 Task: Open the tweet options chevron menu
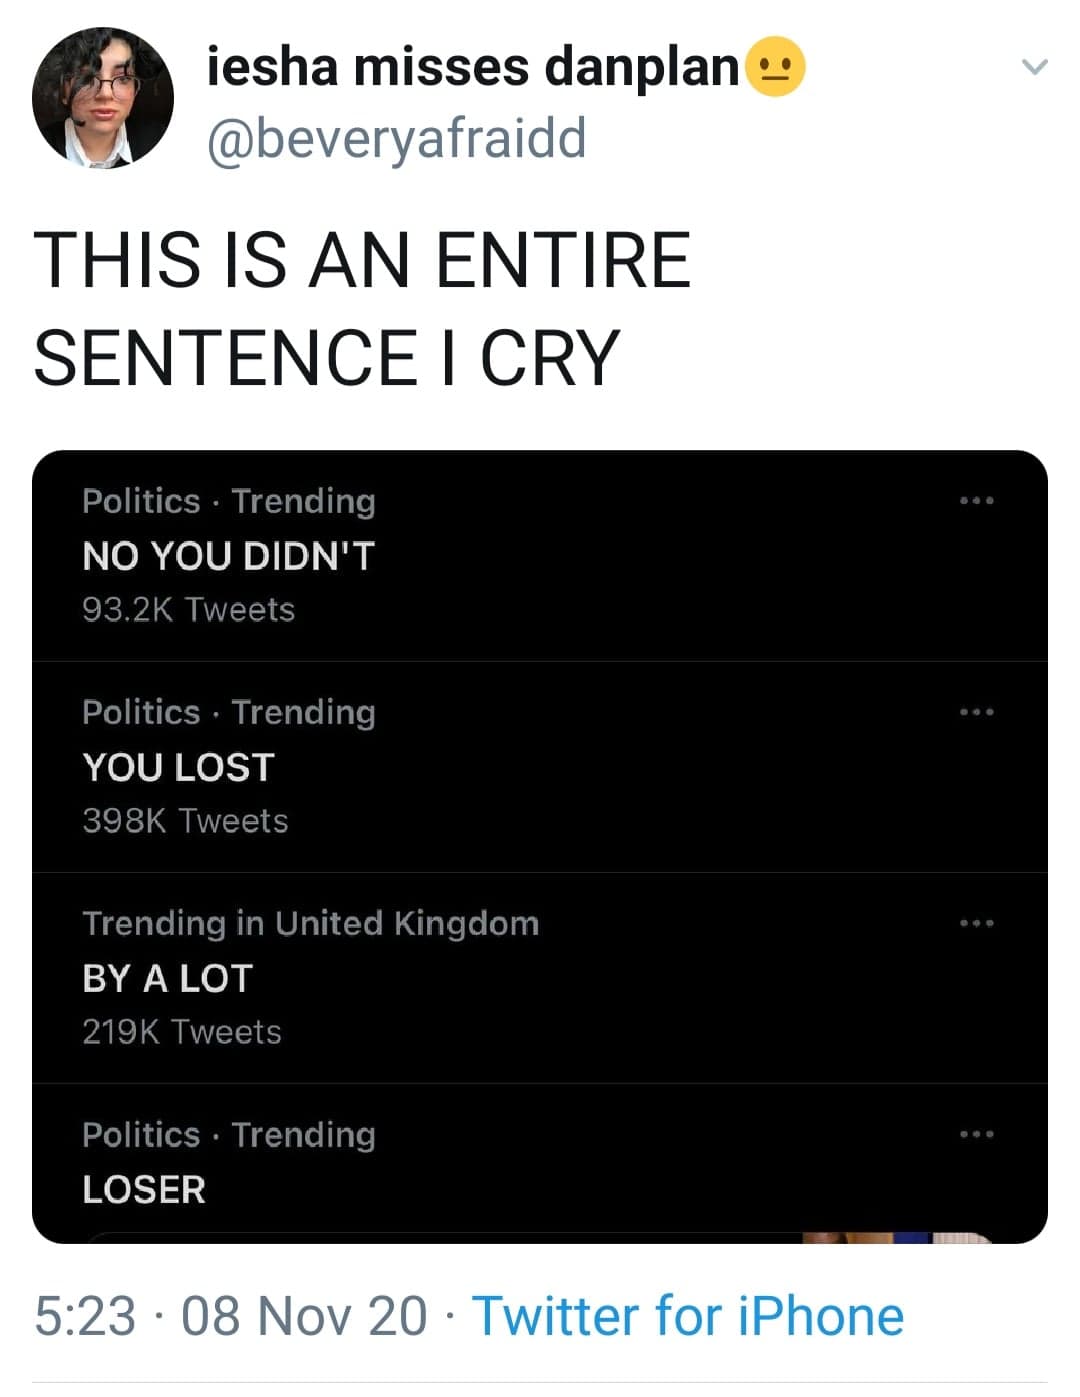coord(1034,68)
